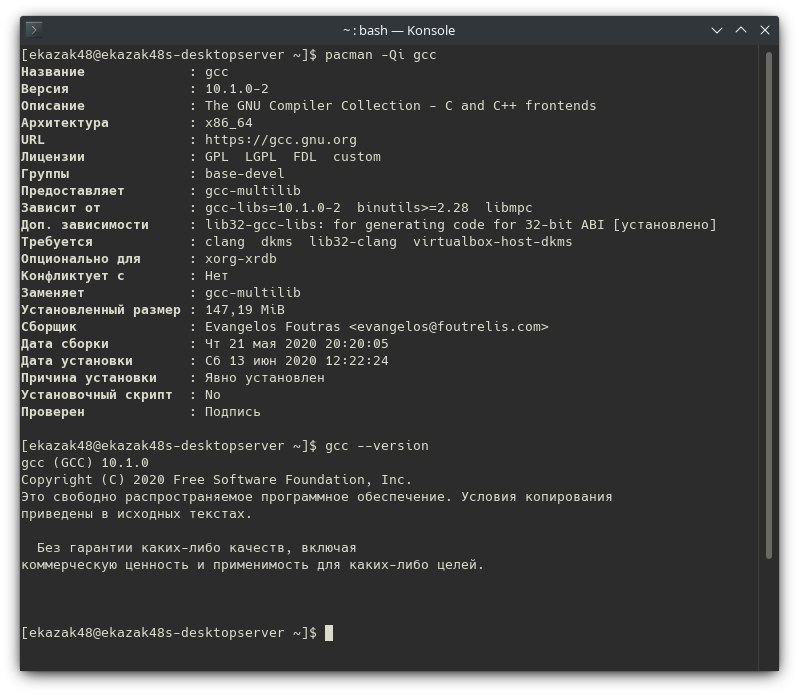This screenshot has height=695, width=799.
Task: Click the output line "gcc (GCC) 10.1.0"
Action: (85, 463)
